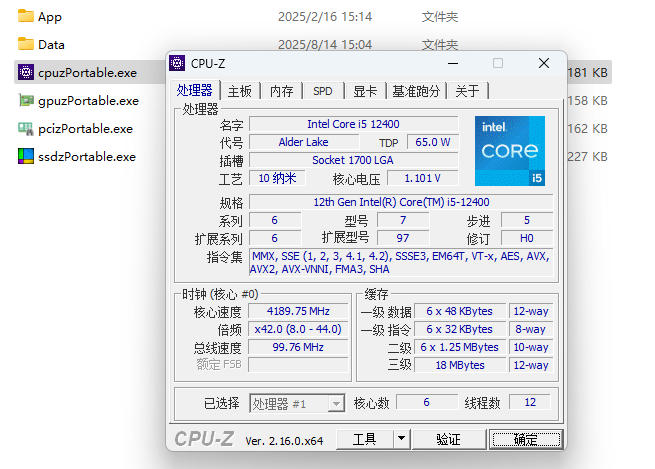Click L3 cache 18 MBytes
The height and width of the screenshot is (469, 655).
460,365
